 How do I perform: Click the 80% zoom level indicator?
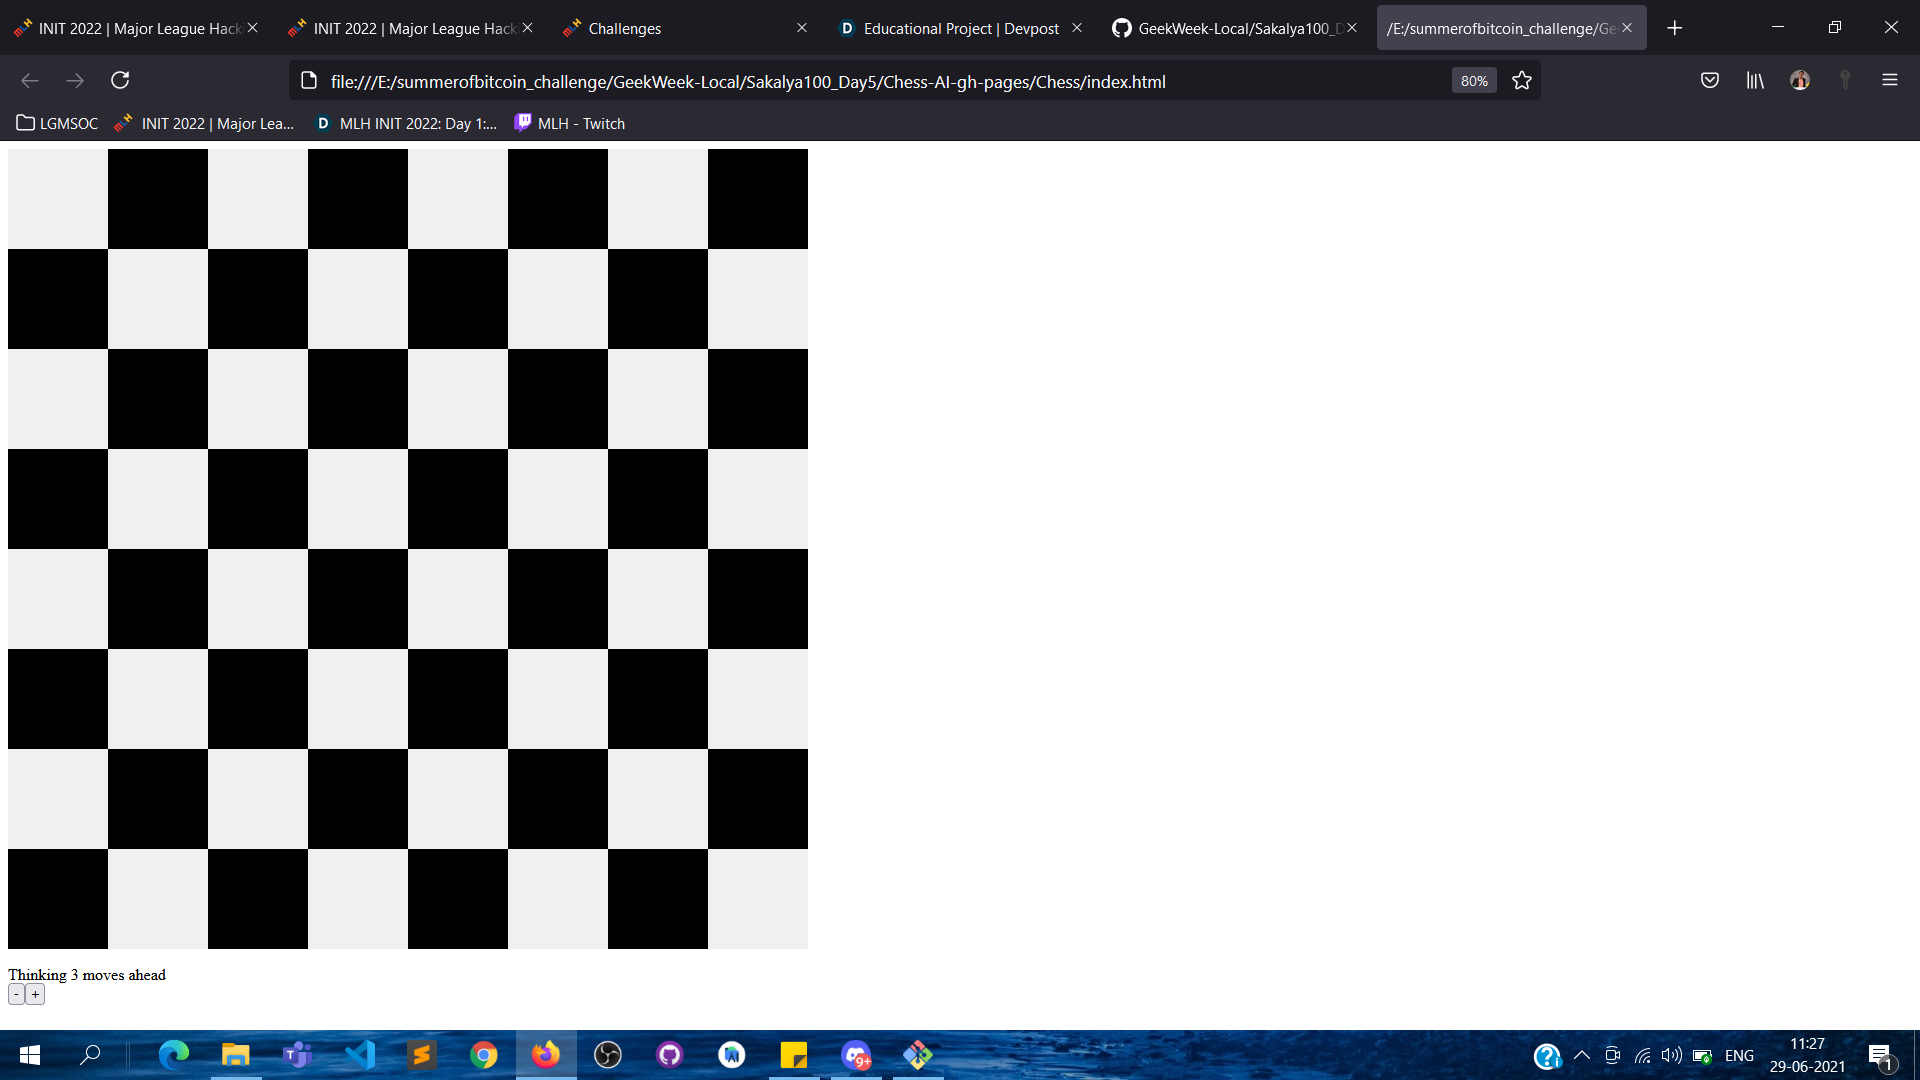point(1473,81)
